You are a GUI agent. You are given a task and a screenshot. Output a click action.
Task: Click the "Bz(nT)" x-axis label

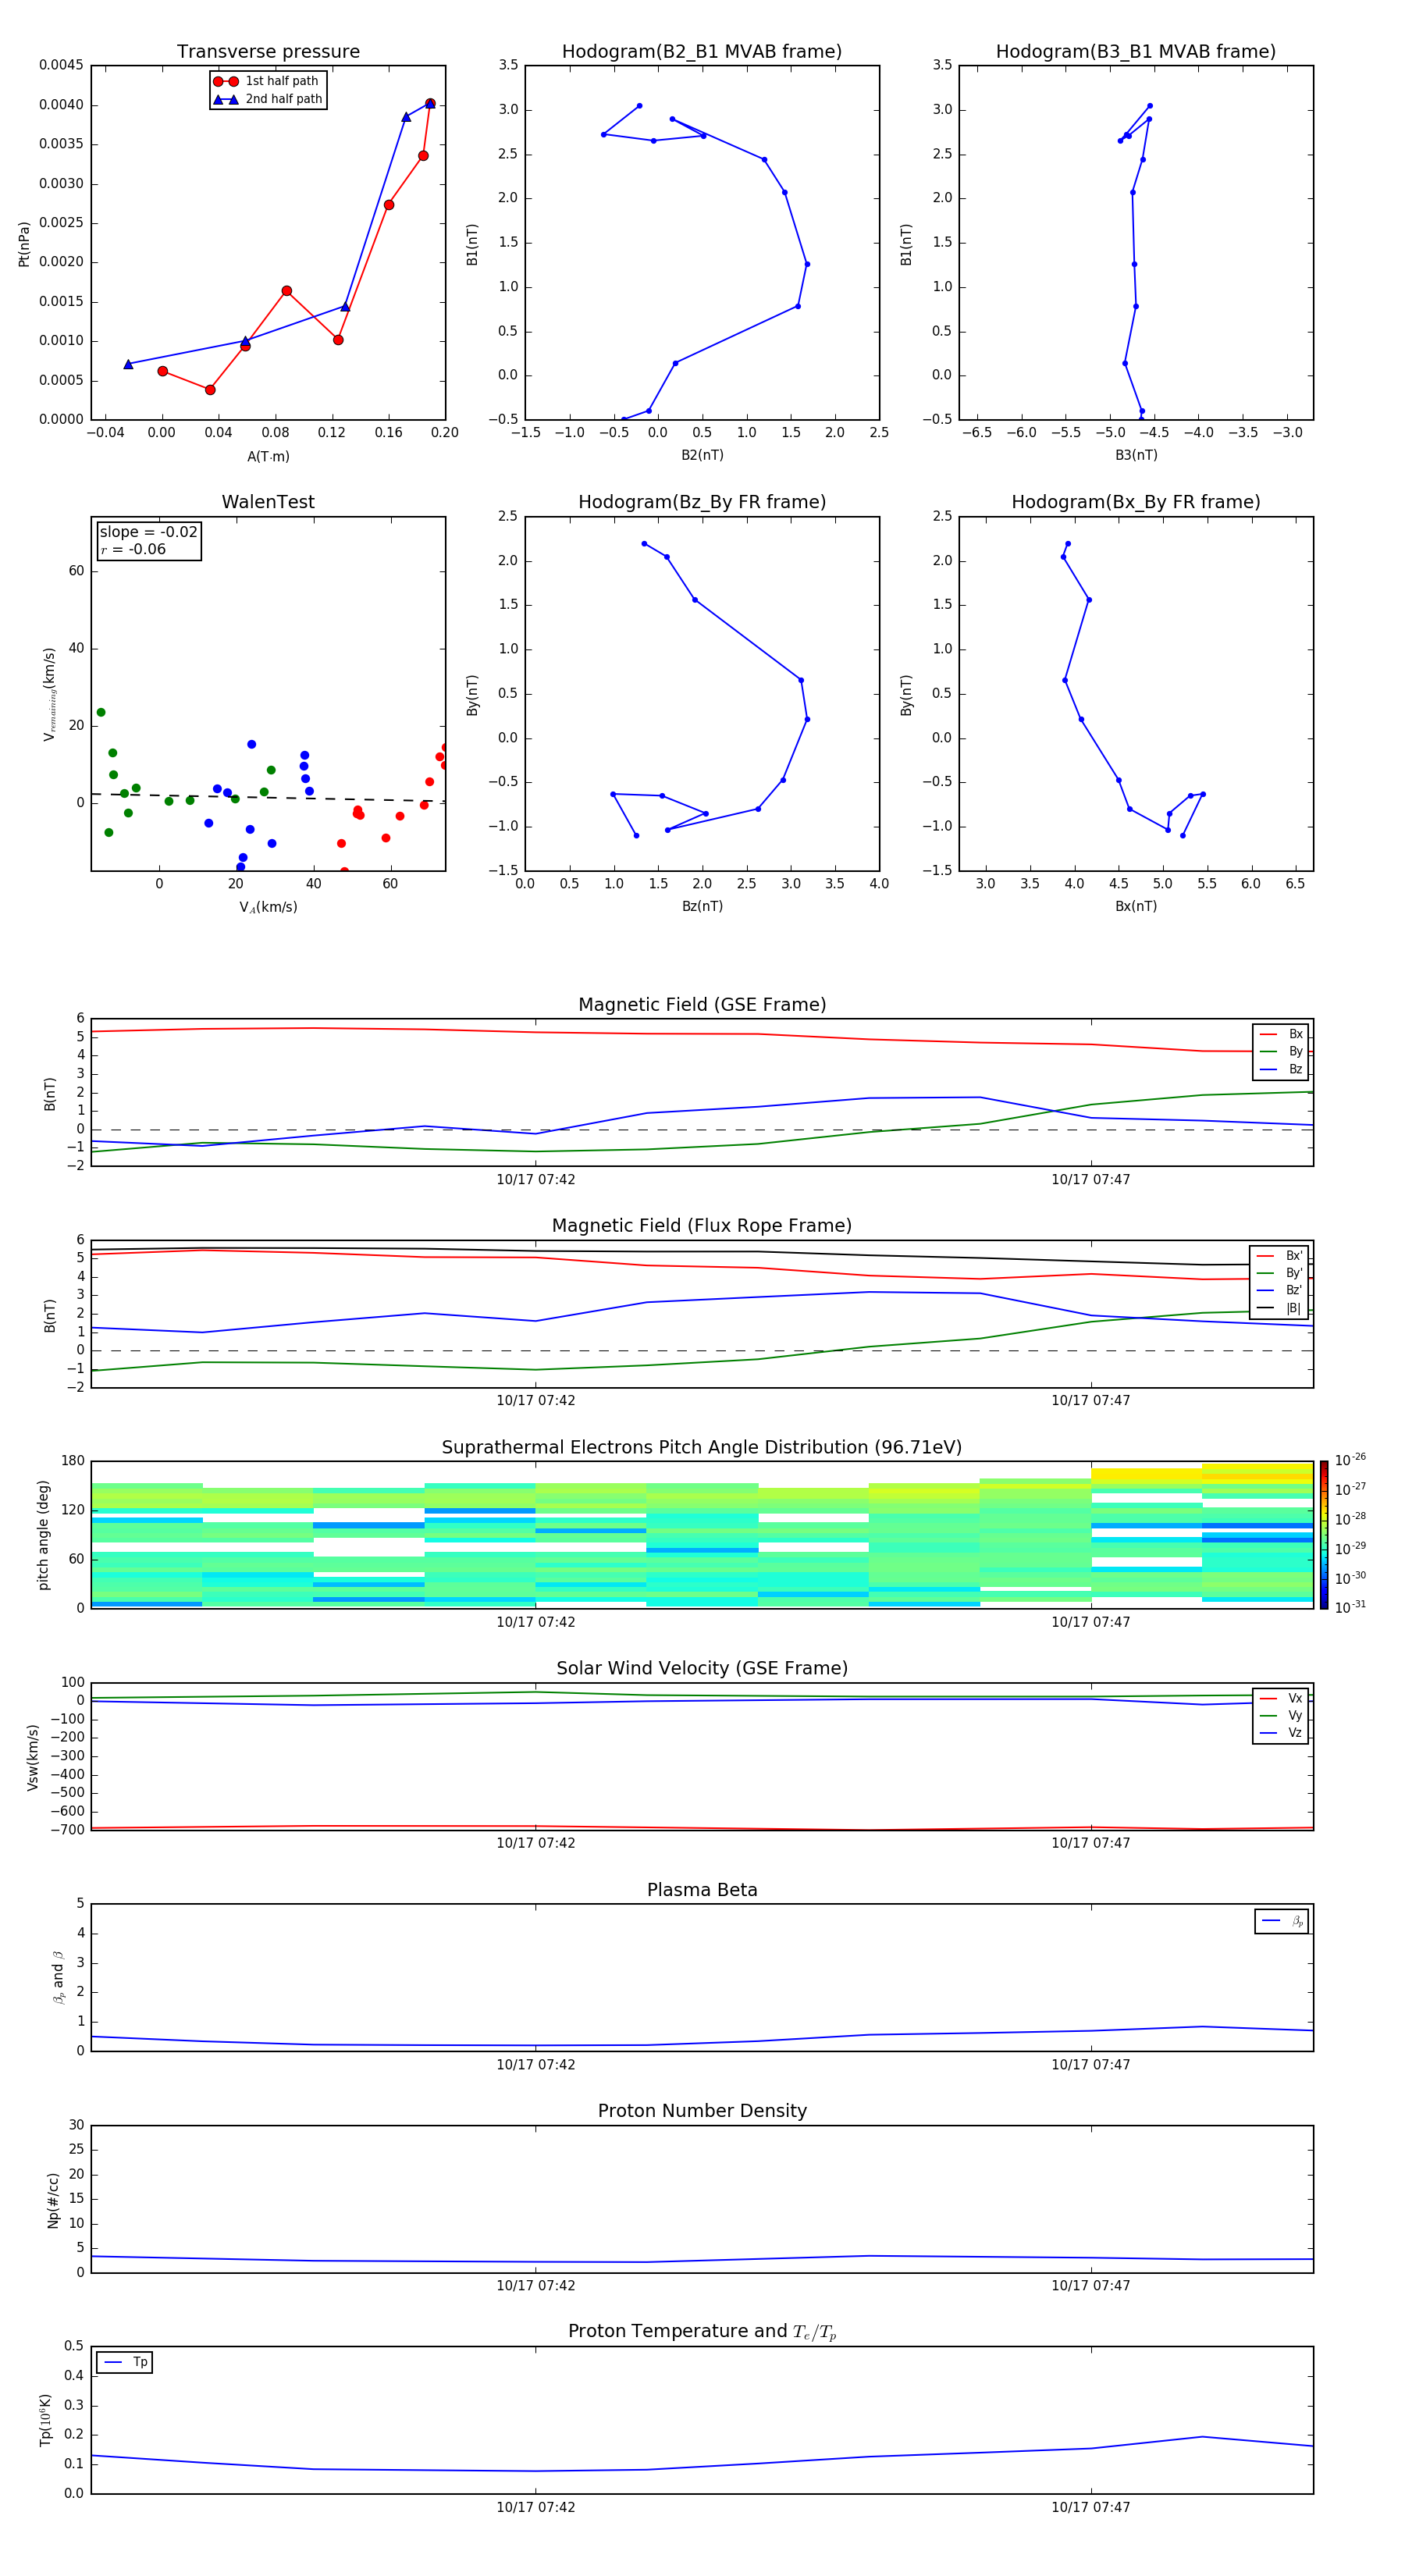tap(702, 906)
